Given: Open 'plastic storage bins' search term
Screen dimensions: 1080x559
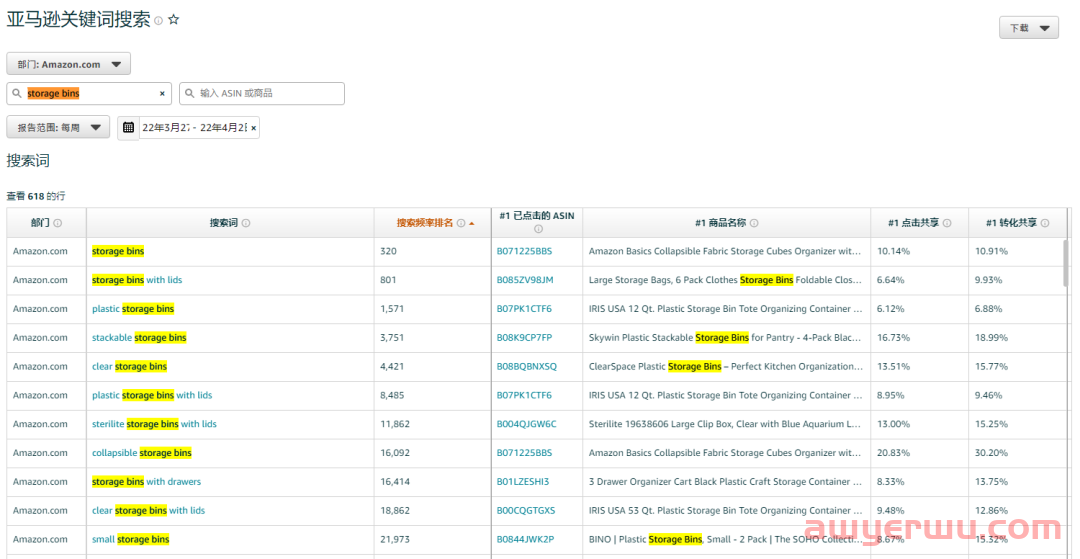Looking at the screenshot, I should click(133, 309).
